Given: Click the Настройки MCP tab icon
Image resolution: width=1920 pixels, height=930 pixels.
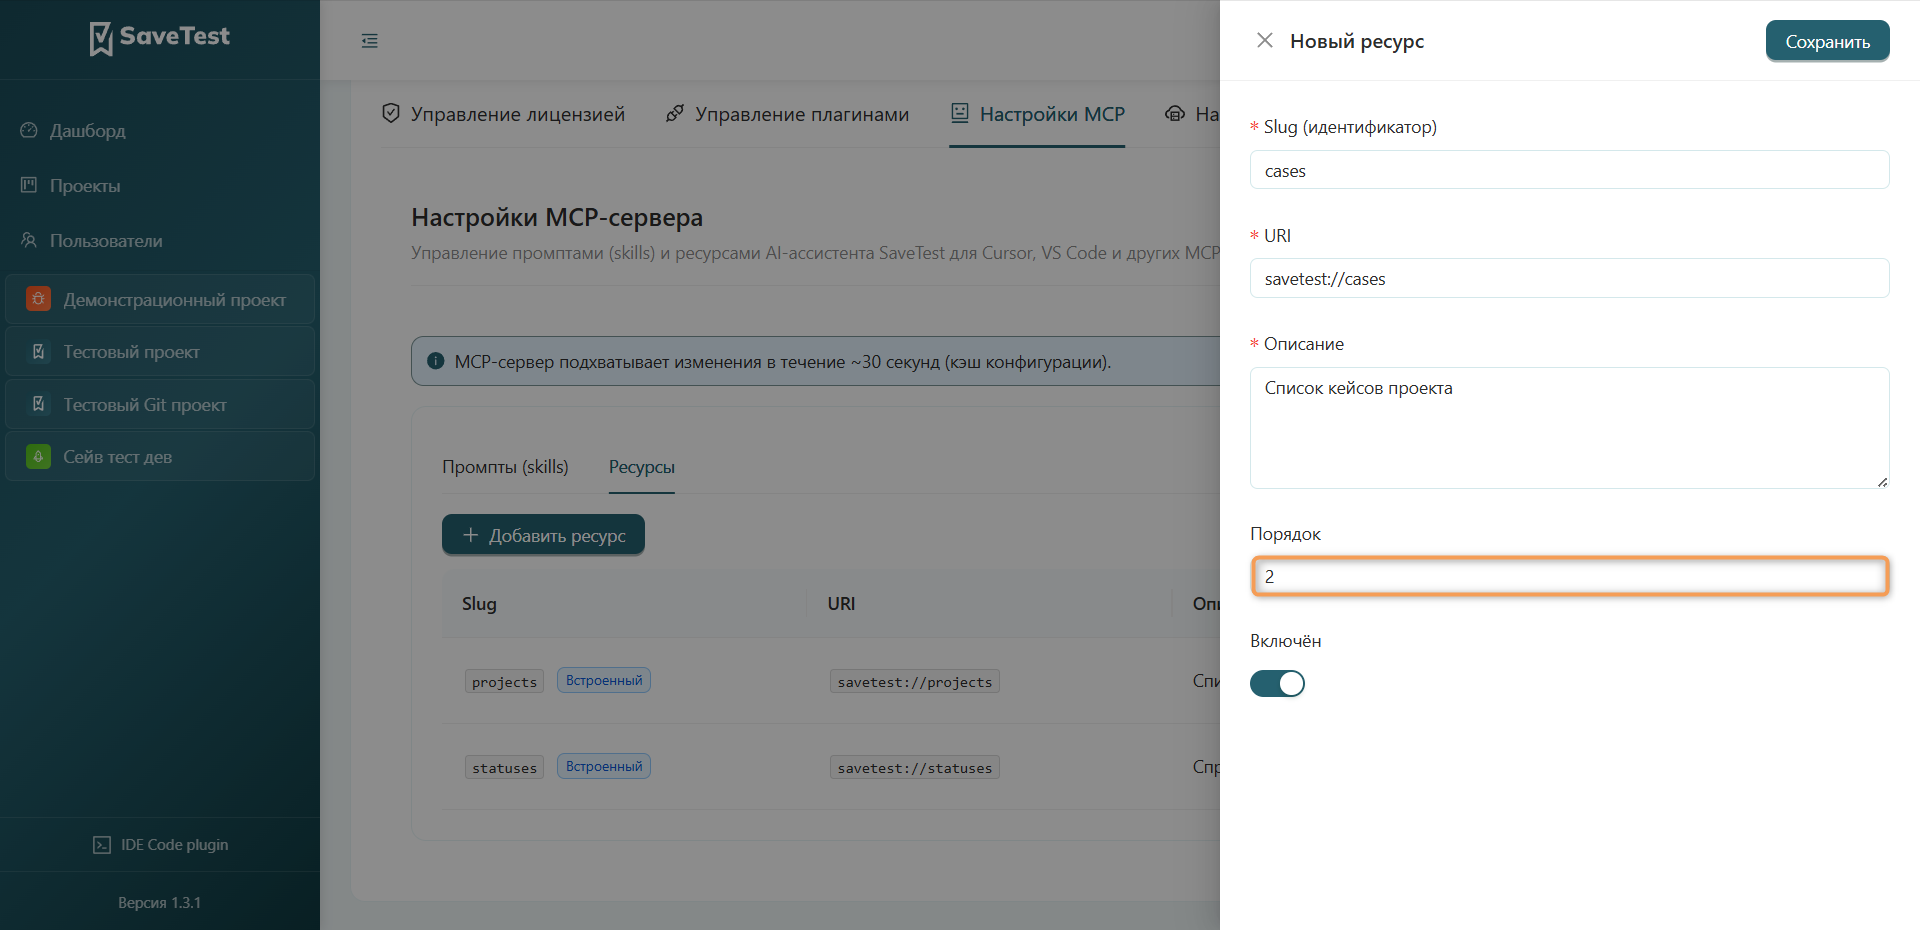Looking at the screenshot, I should point(960,113).
